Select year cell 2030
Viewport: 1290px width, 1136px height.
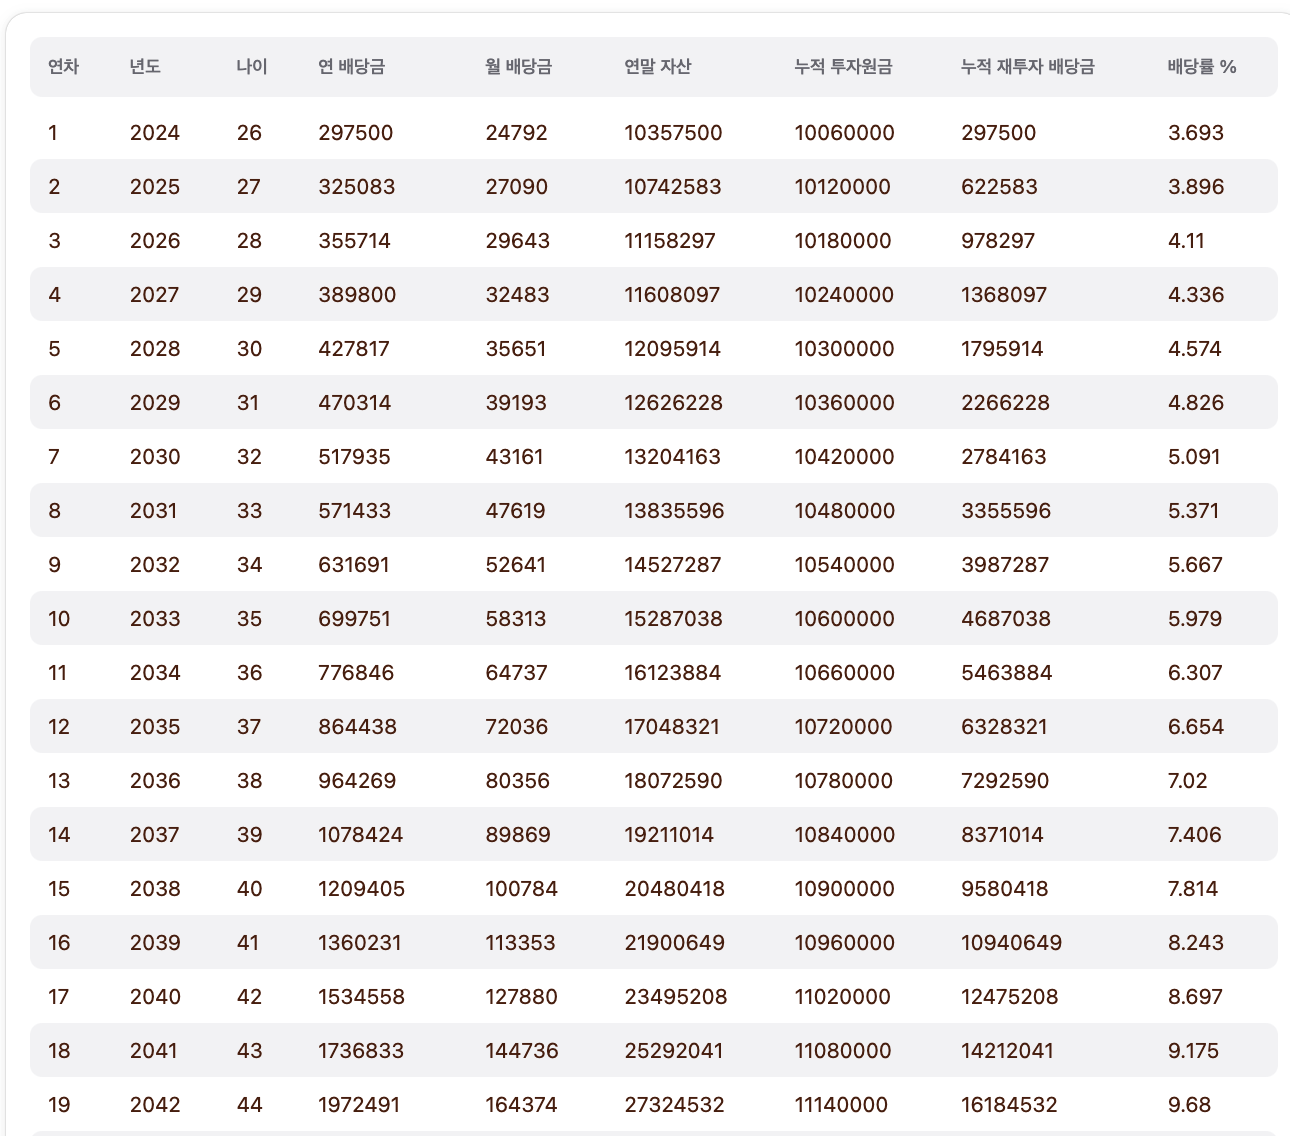(155, 457)
